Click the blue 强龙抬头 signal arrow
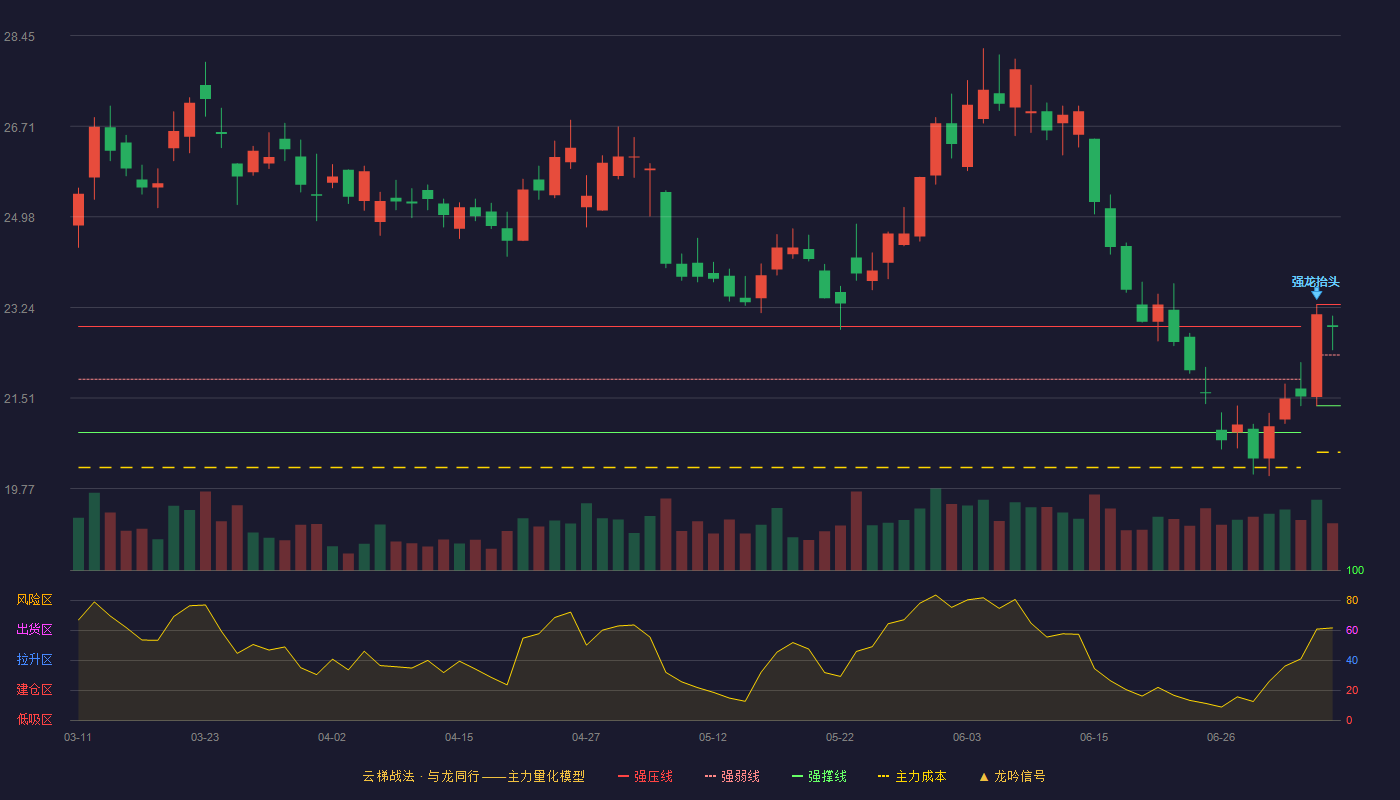The image size is (1400, 800). (x=1317, y=294)
